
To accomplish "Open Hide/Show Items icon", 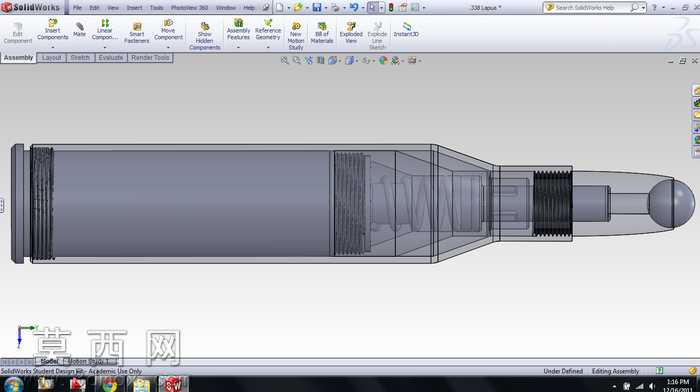I will coord(366,60).
